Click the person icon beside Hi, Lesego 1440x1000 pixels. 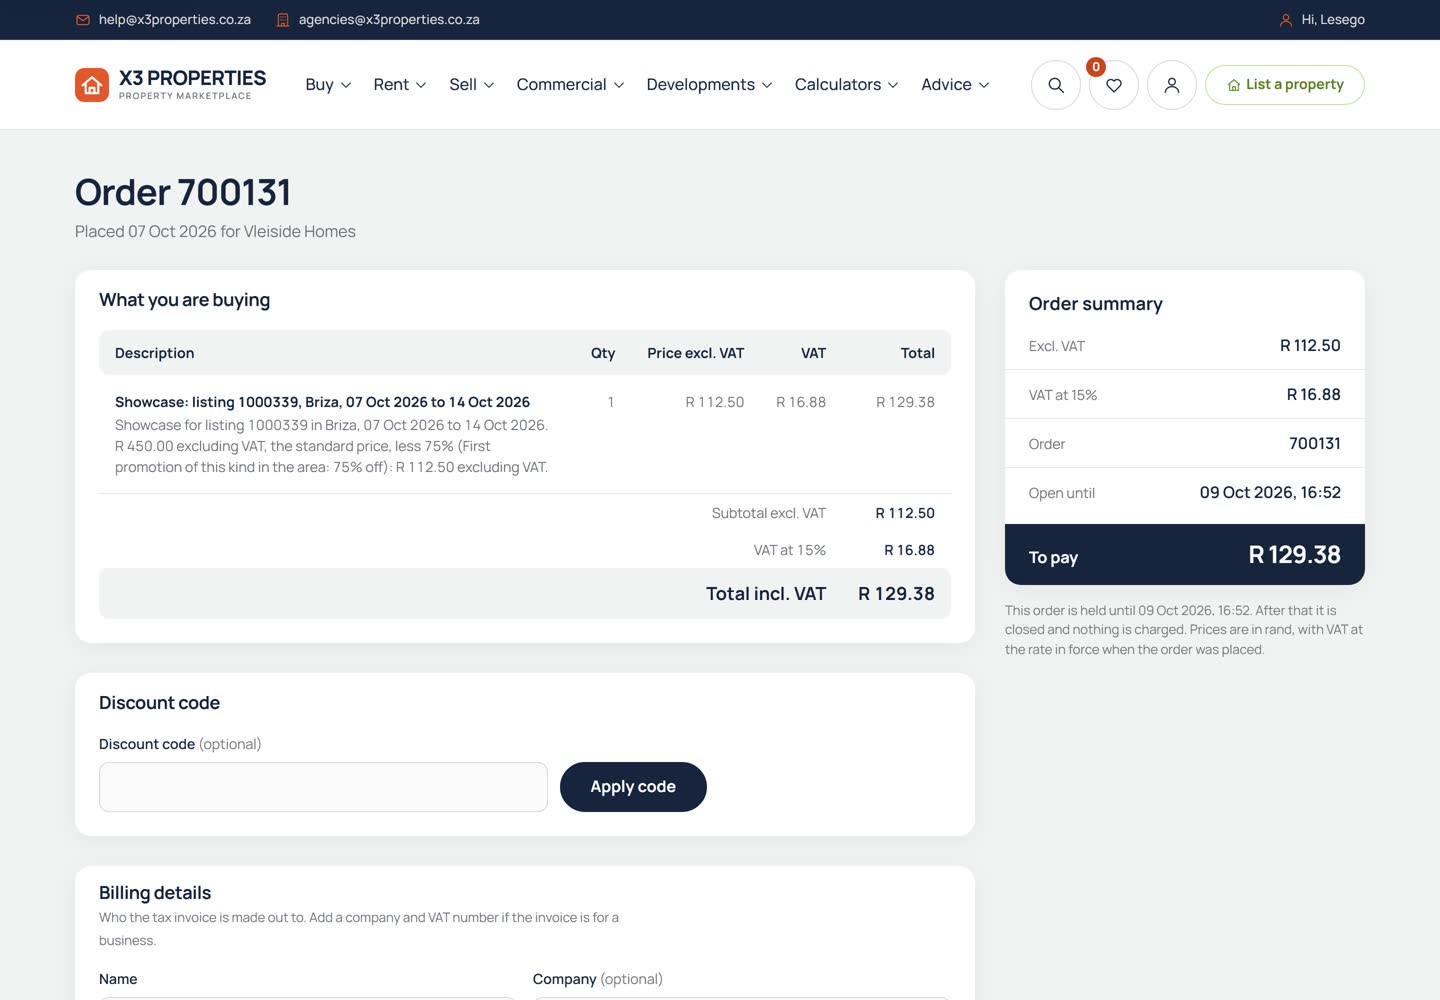click(x=1286, y=20)
